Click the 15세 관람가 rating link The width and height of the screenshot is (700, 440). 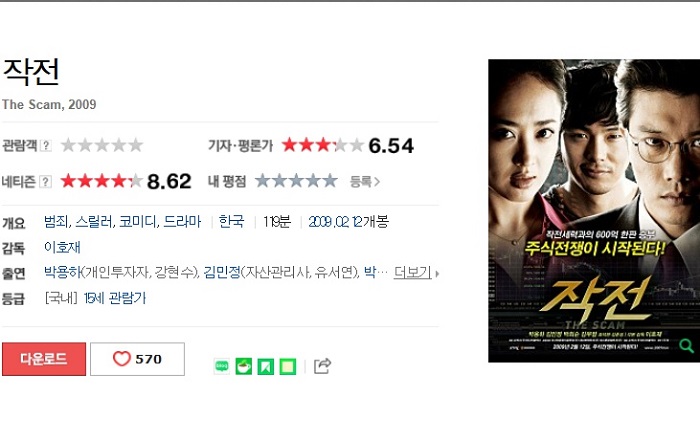pos(115,298)
